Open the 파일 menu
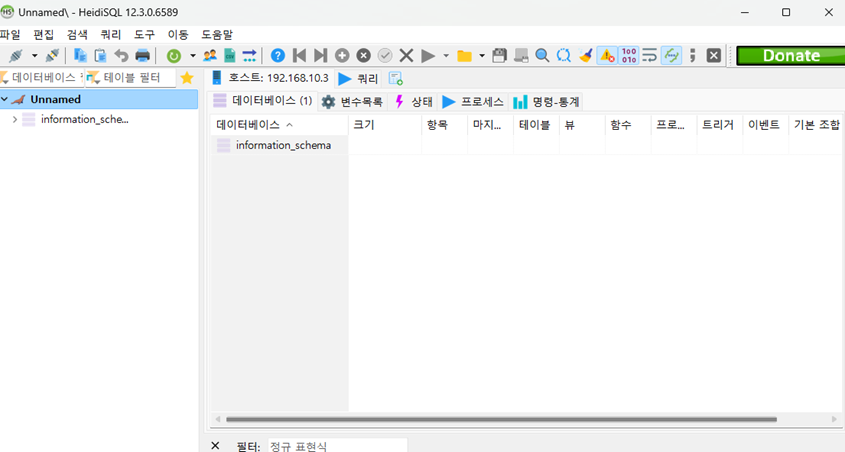845x452 pixels. coord(10,35)
